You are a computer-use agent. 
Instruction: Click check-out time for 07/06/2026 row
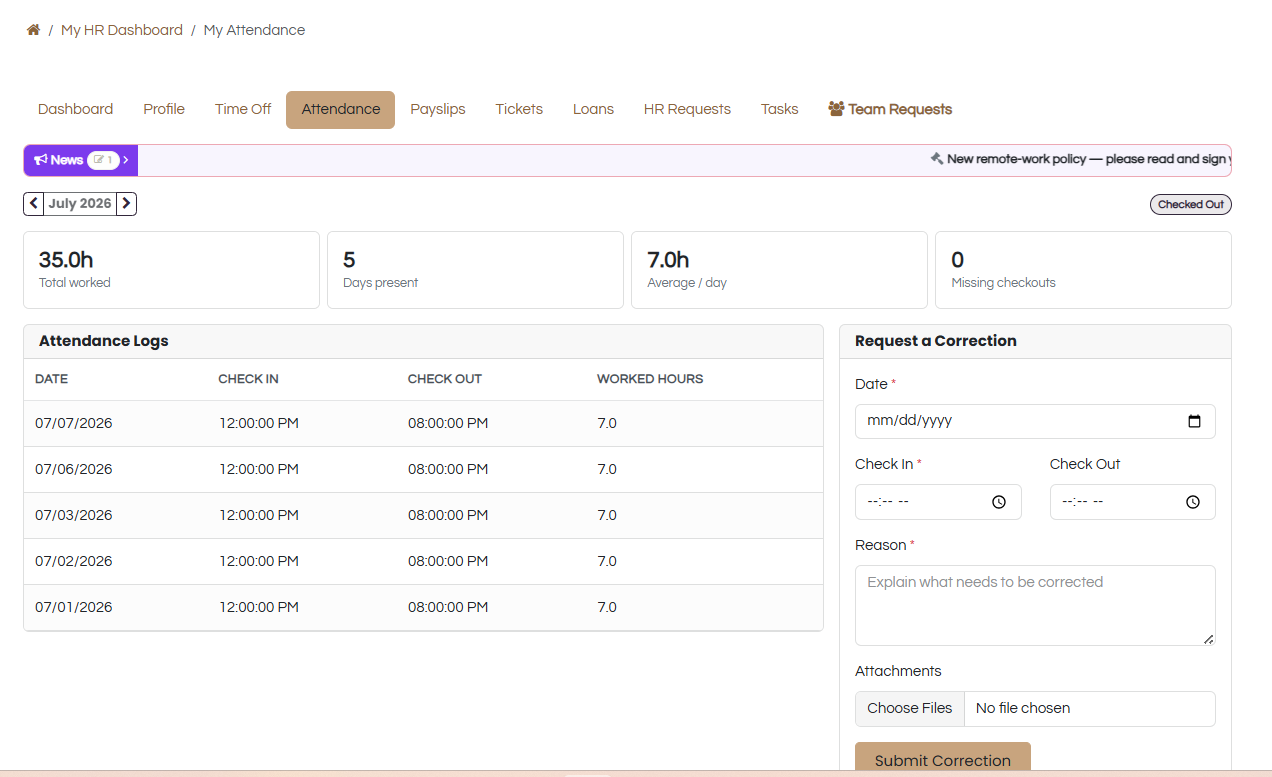[448, 469]
